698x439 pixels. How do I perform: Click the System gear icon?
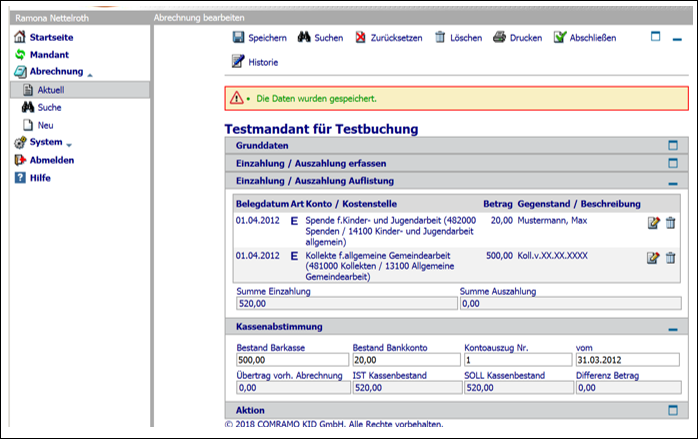(x=20, y=142)
